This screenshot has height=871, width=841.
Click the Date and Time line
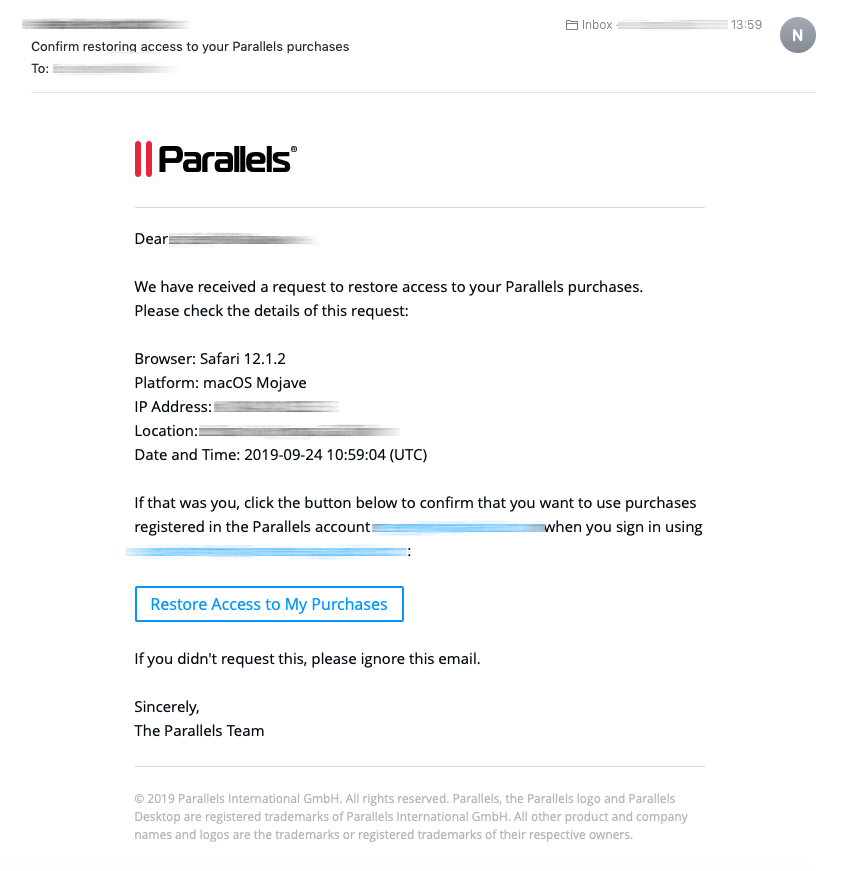tap(280, 455)
